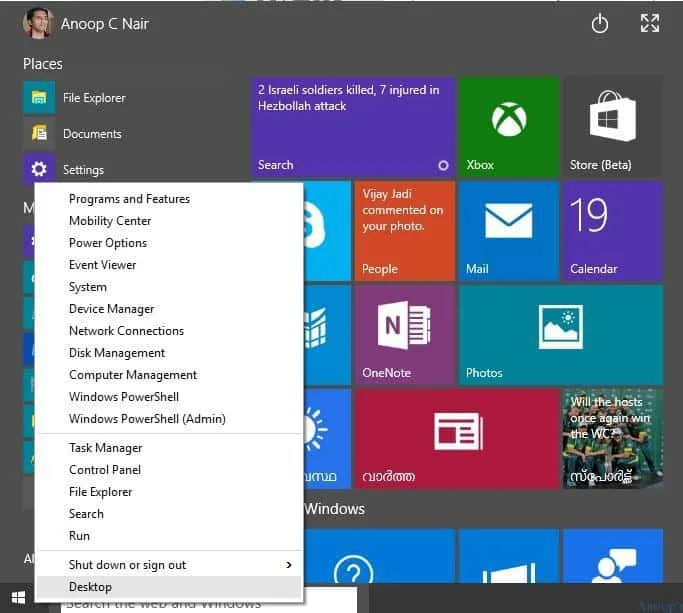The width and height of the screenshot is (683, 613).
Task: Click the Windows Start button
Action: click(x=18, y=601)
